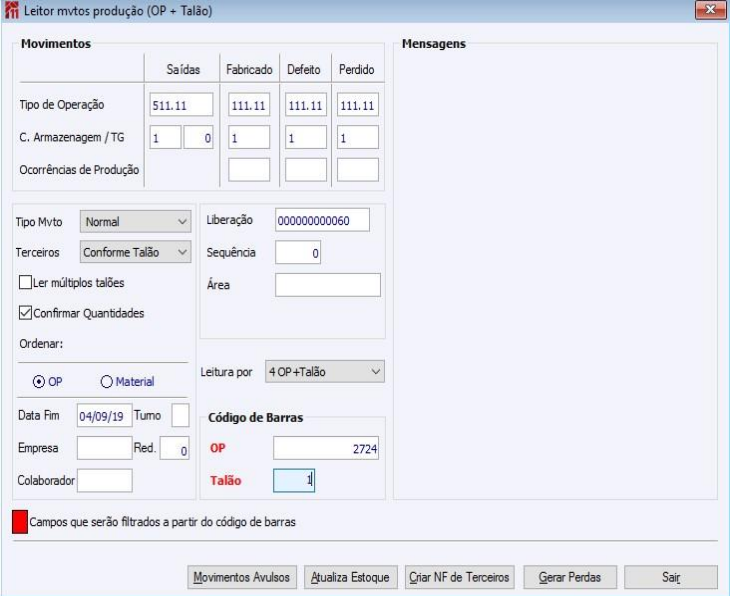Uncheck Confirmar Quantidades checkbox
Image resolution: width=730 pixels, height=596 pixels.
[x=25, y=313]
